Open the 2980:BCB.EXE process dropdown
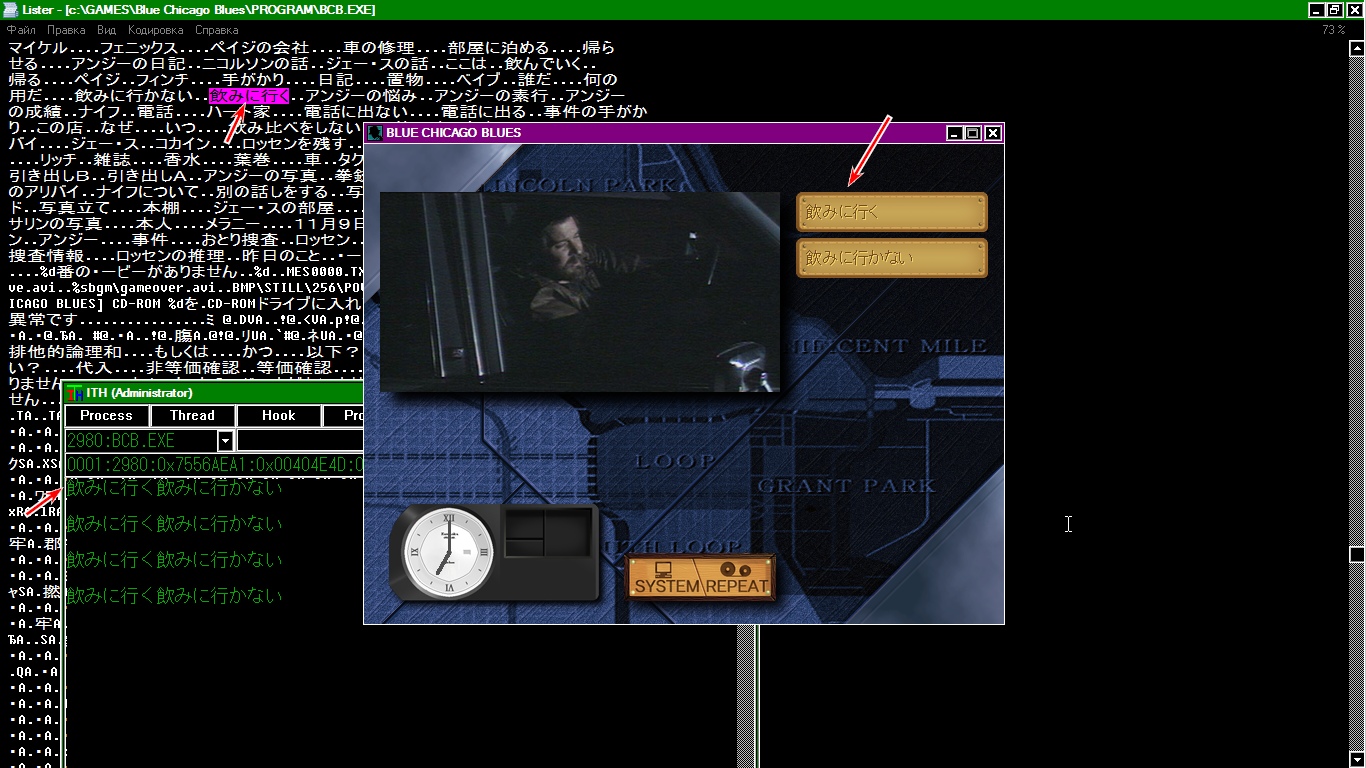Viewport: 1366px width, 768px height. 225,441
